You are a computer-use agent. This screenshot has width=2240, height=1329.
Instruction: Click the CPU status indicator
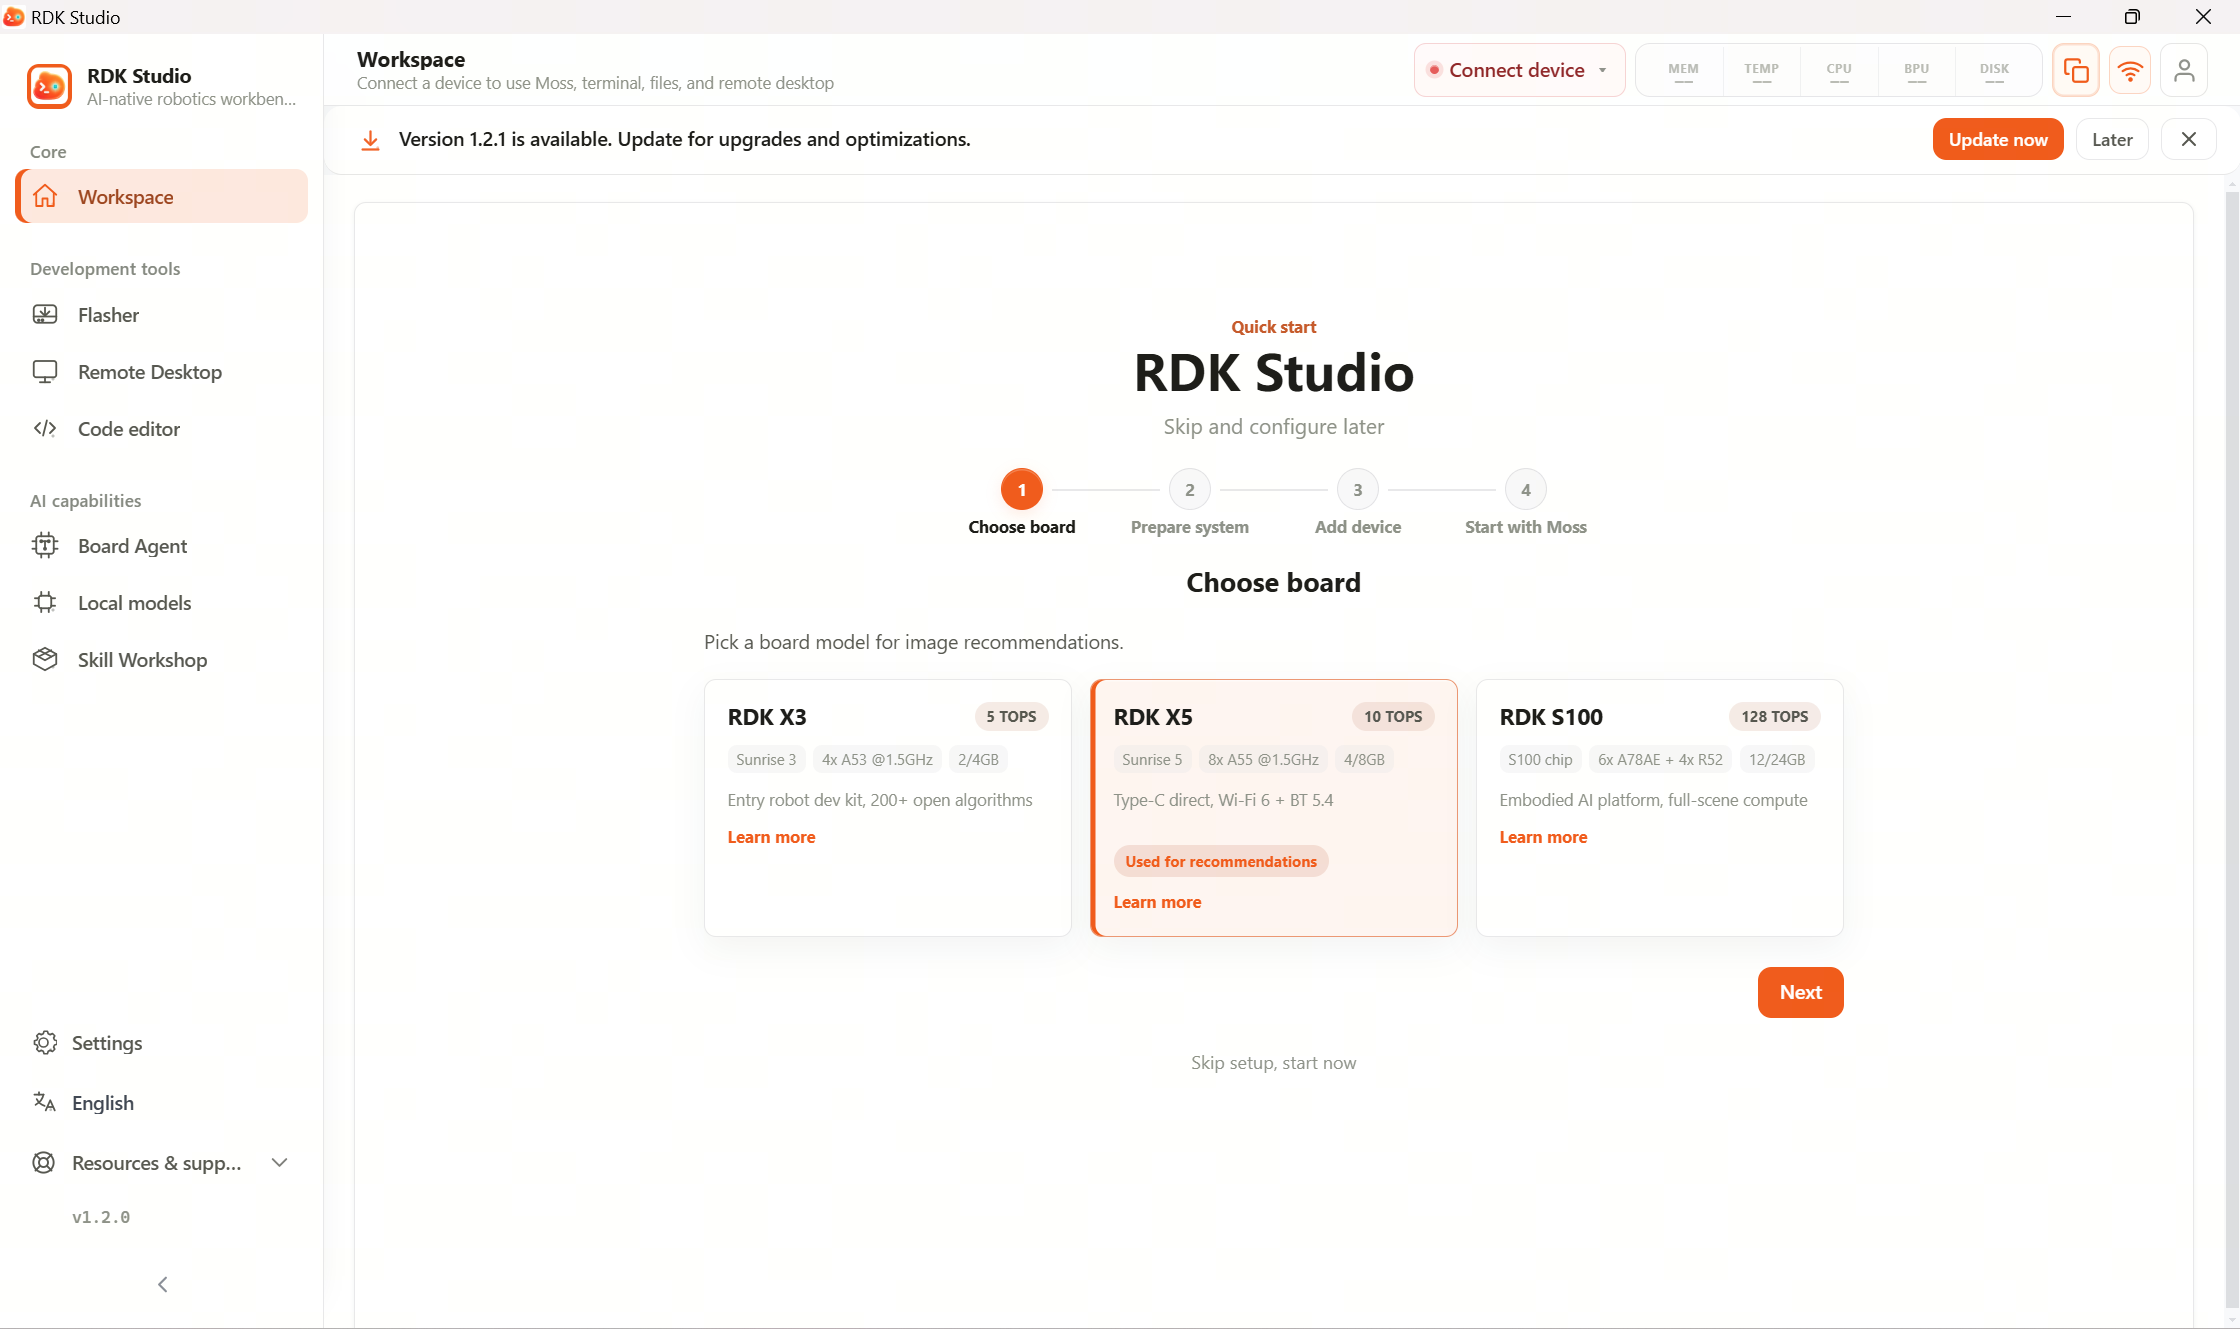[1838, 70]
